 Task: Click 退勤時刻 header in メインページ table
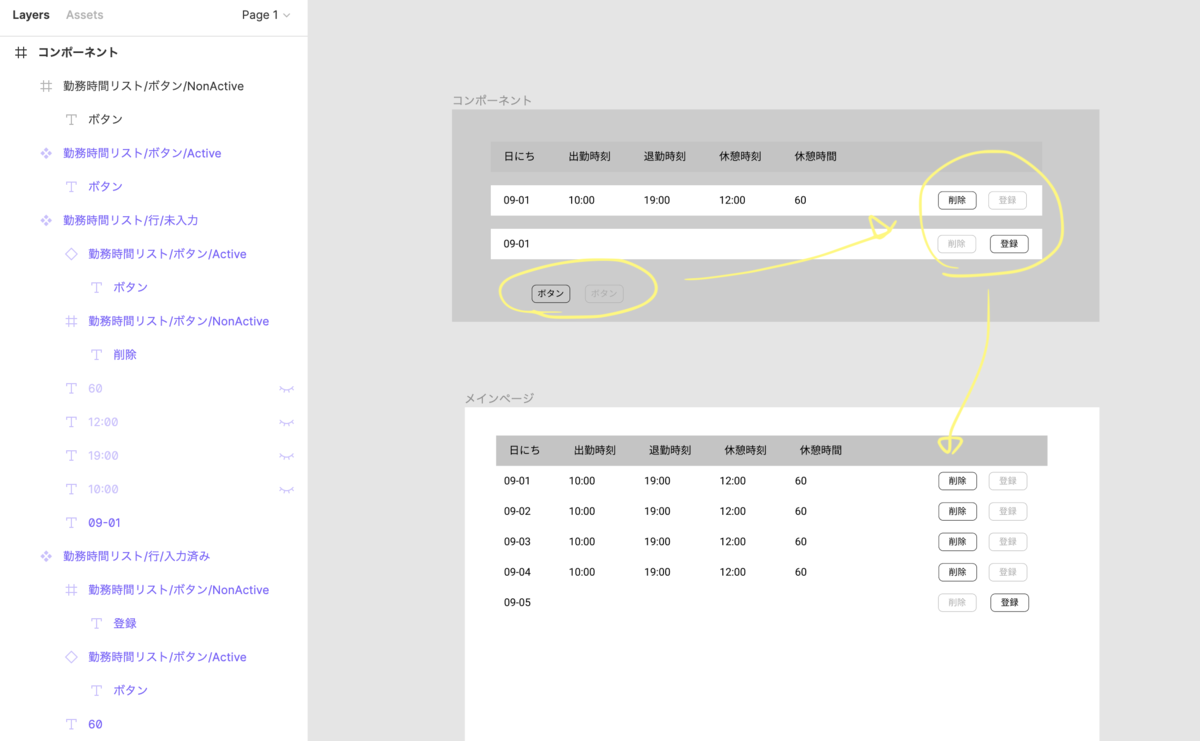coord(670,450)
